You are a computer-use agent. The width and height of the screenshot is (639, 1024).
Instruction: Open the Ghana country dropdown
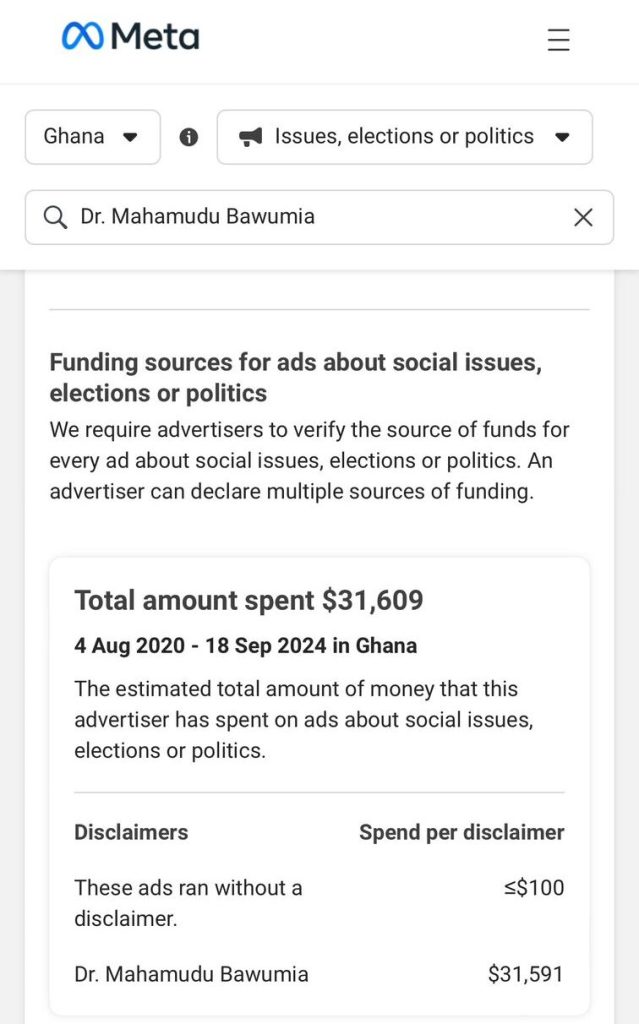click(92, 137)
